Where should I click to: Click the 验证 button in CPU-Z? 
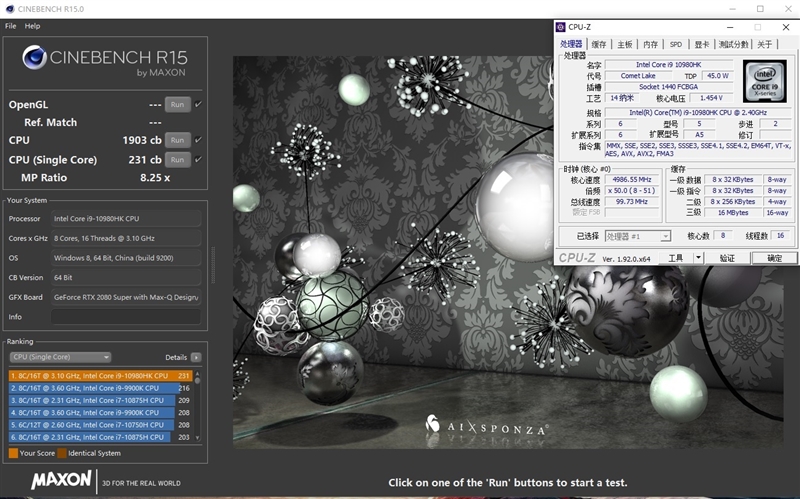coord(728,258)
